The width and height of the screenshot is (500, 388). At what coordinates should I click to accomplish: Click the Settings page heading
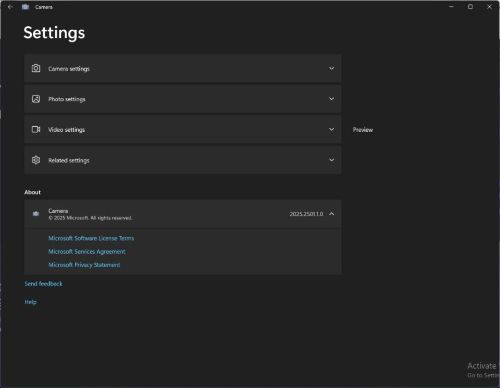[54, 33]
